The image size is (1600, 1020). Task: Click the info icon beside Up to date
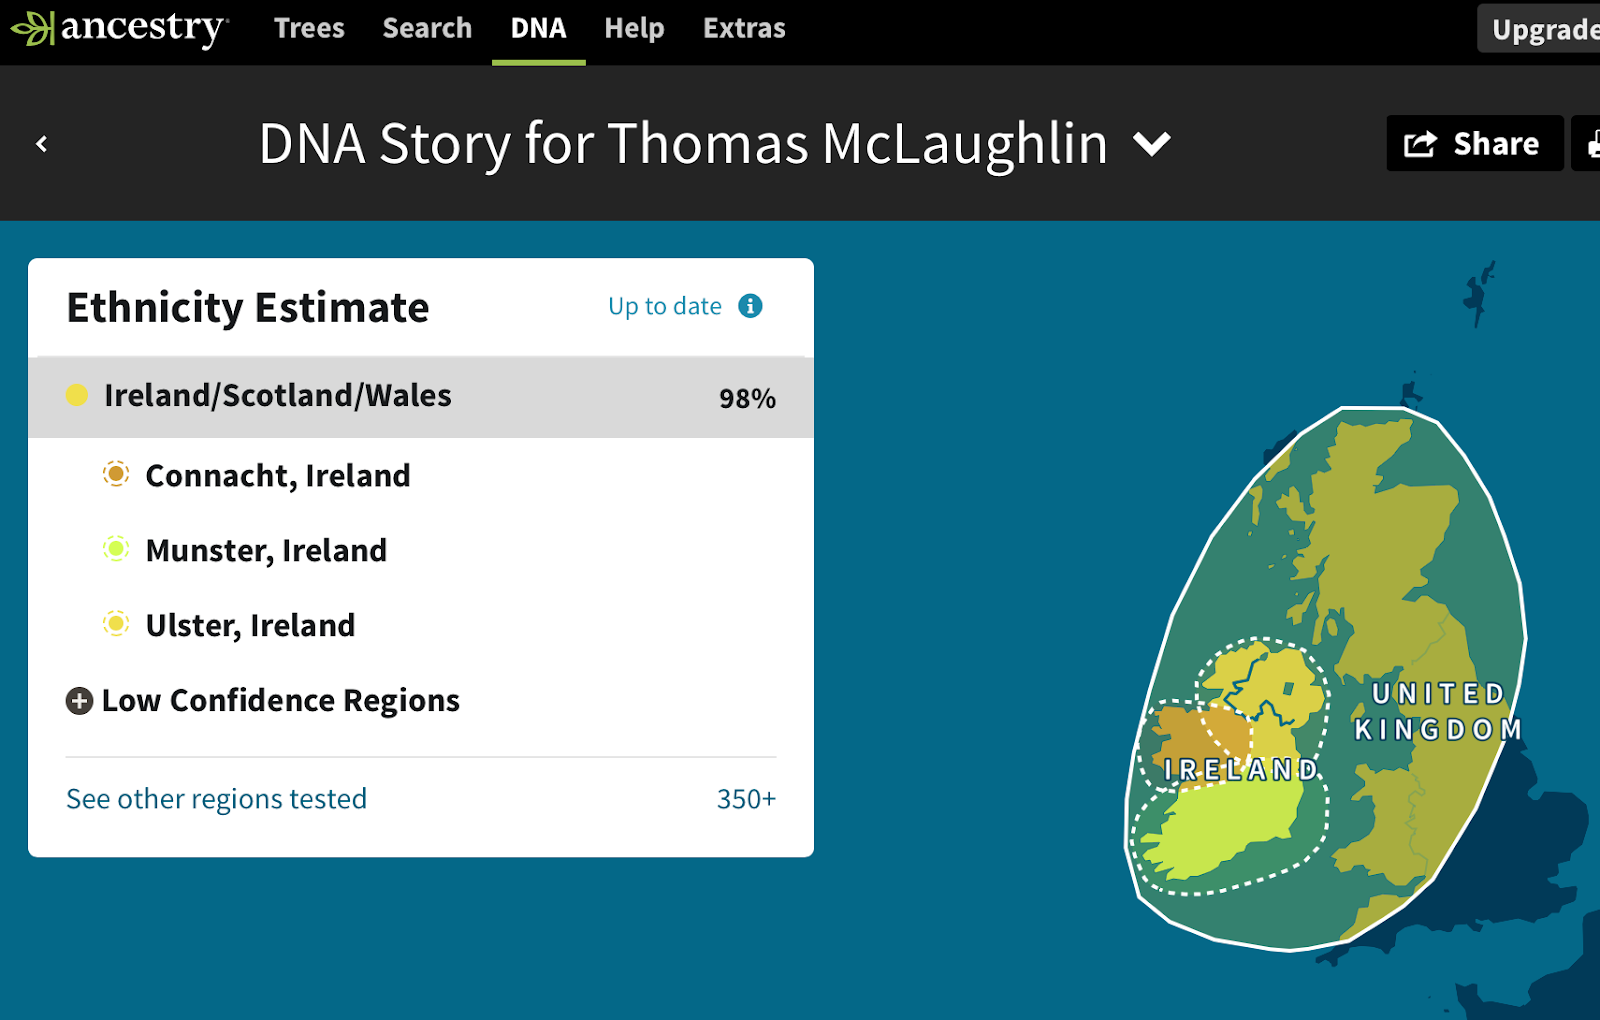point(750,306)
